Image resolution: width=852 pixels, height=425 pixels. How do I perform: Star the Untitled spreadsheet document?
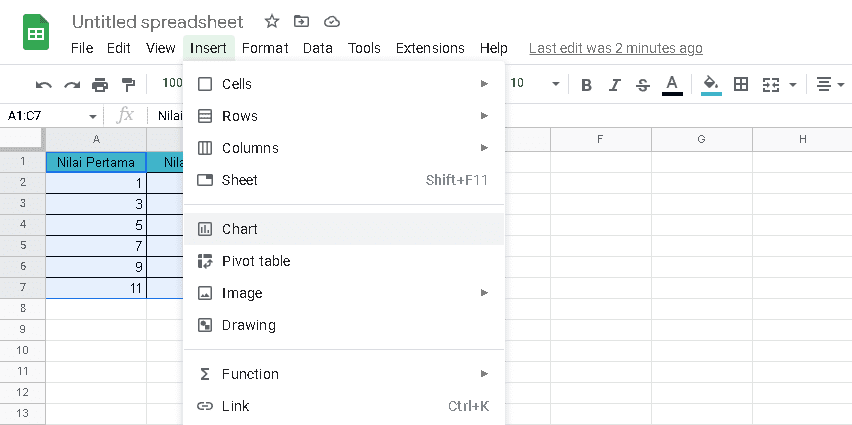click(272, 21)
